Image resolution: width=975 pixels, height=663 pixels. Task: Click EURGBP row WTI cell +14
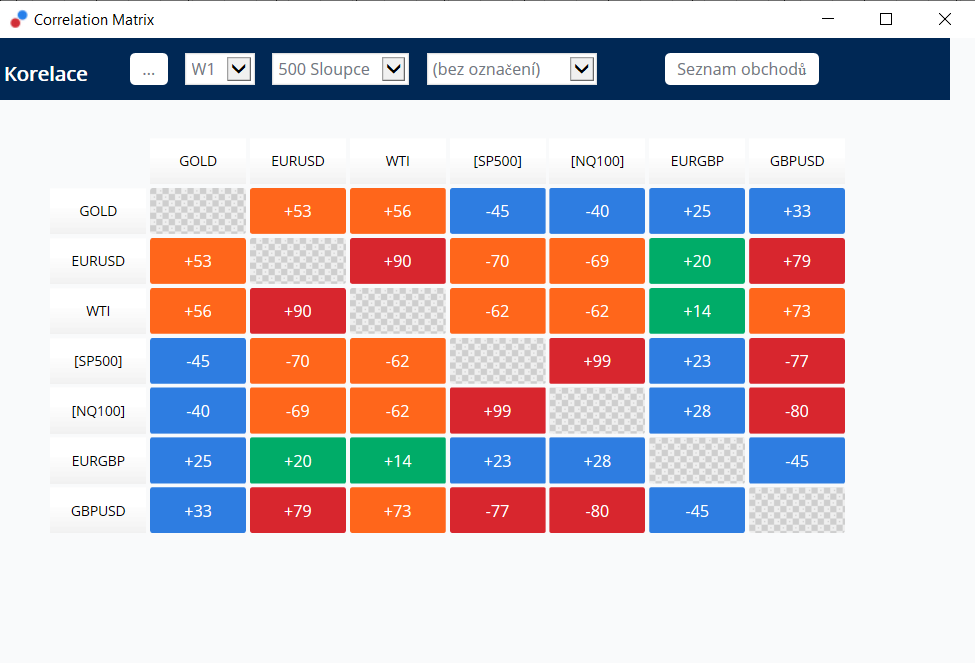tap(397, 461)
